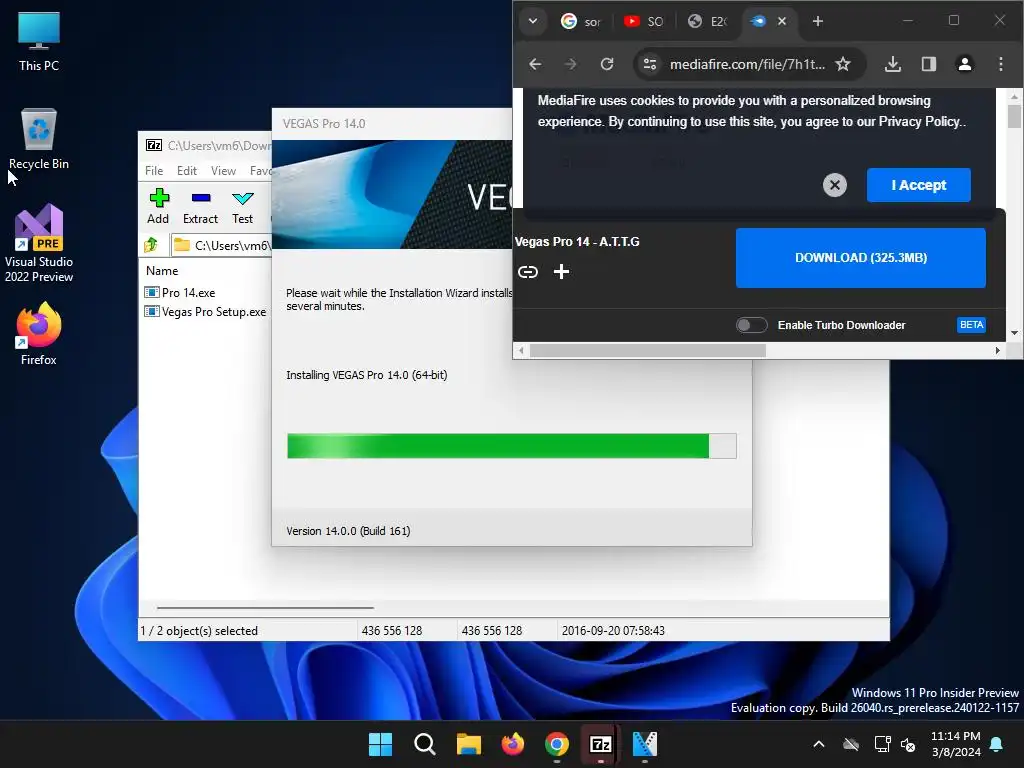Click DOWNLOAD (325.3MB) button
This screenshot has width=1024, height=768.
click(x=861, y=258)
